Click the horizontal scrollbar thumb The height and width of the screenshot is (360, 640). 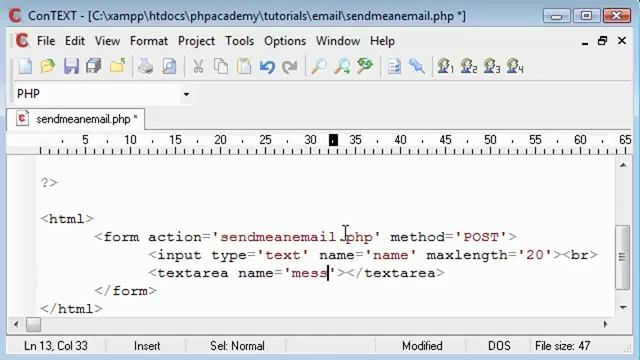pos(33,324)
